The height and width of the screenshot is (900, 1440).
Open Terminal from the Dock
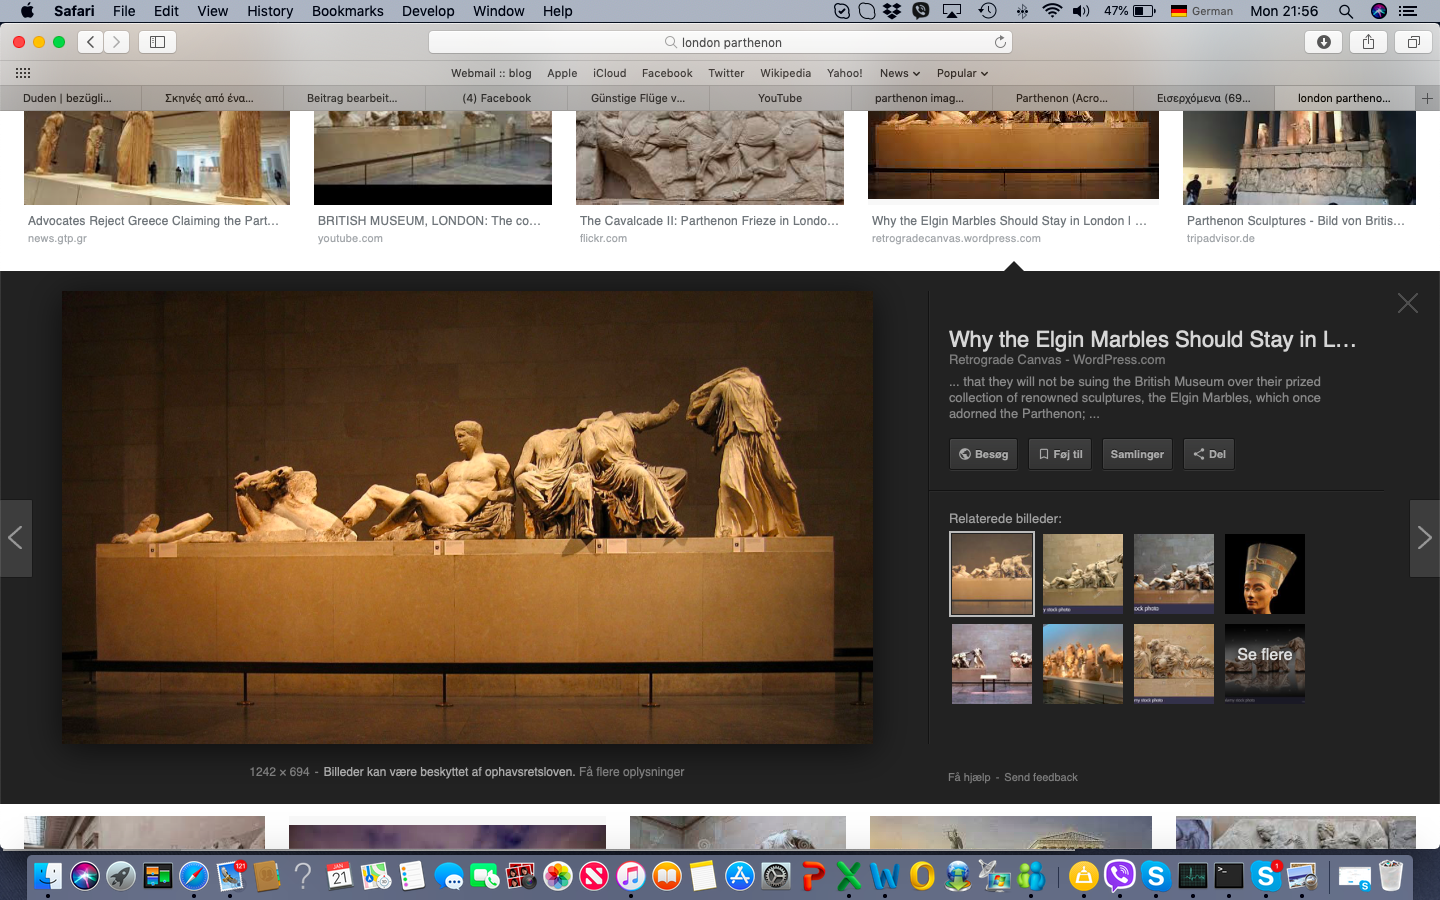pyautogui.click(x=1229, y=876)
